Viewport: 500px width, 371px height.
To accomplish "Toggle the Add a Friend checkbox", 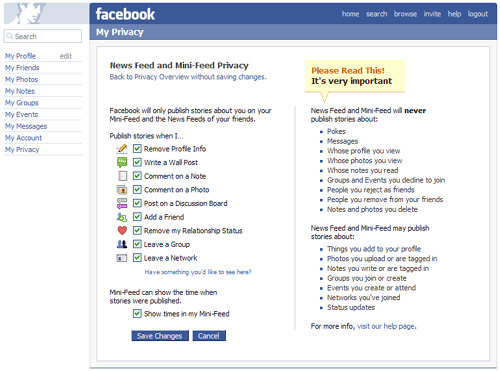I will (x=137, y=217).
